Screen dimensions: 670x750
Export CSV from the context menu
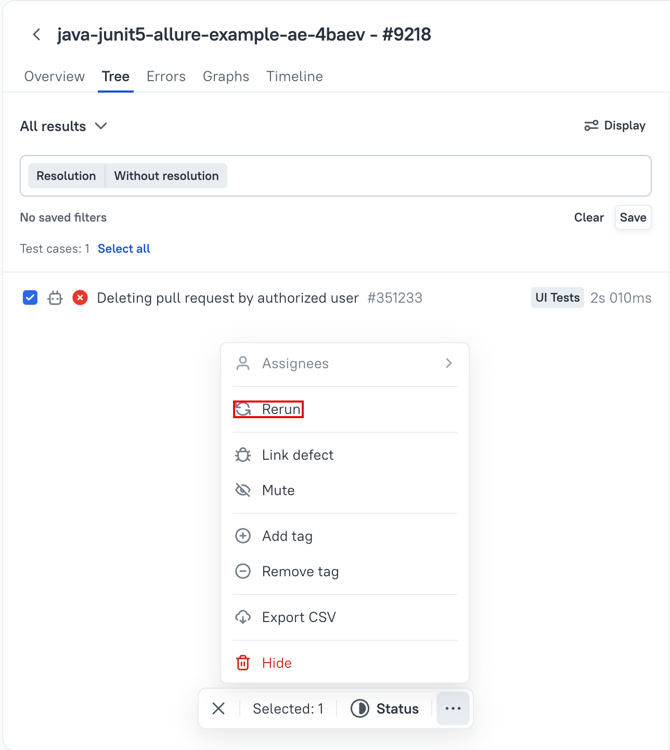click(298, 617)
